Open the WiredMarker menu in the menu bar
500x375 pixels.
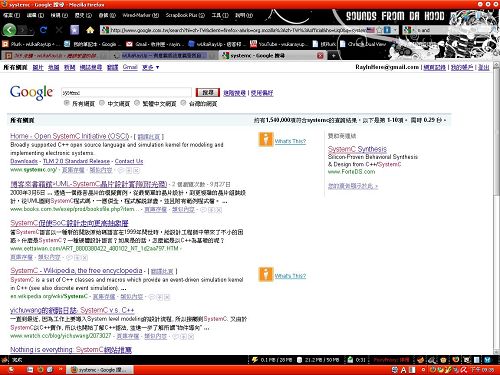(141, 15)
